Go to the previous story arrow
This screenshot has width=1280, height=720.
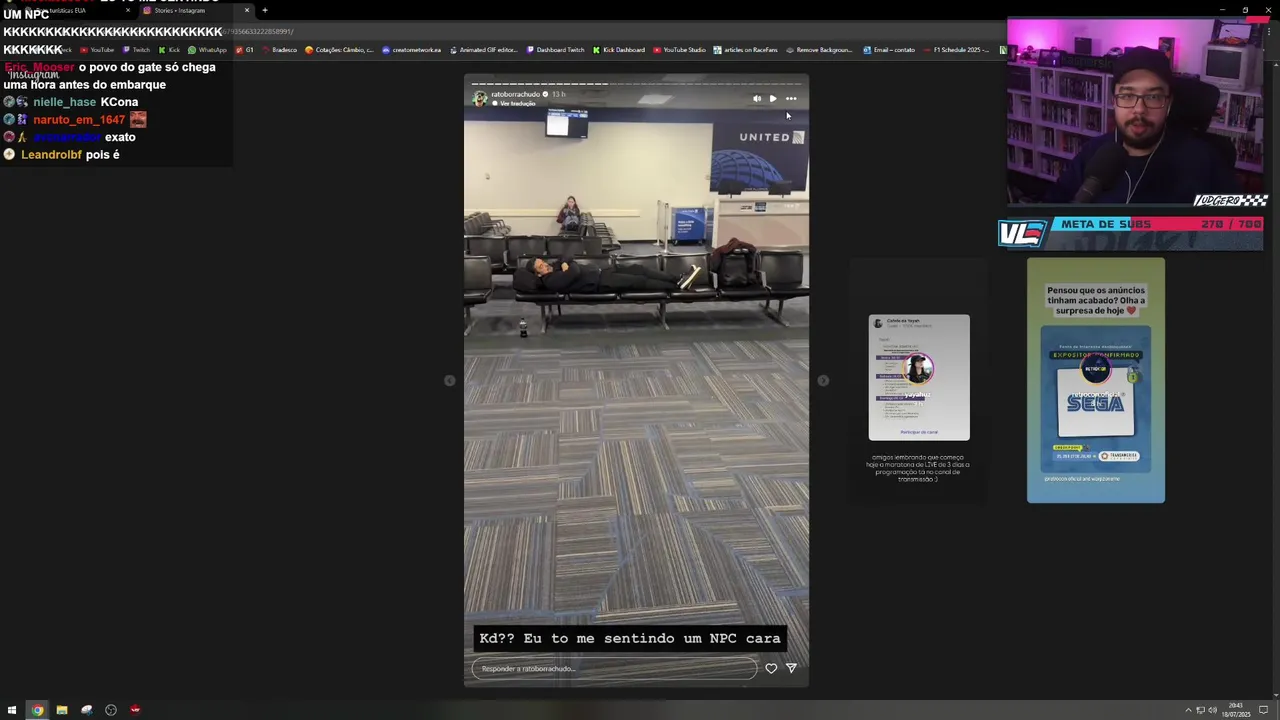click(x=449, y=380)
